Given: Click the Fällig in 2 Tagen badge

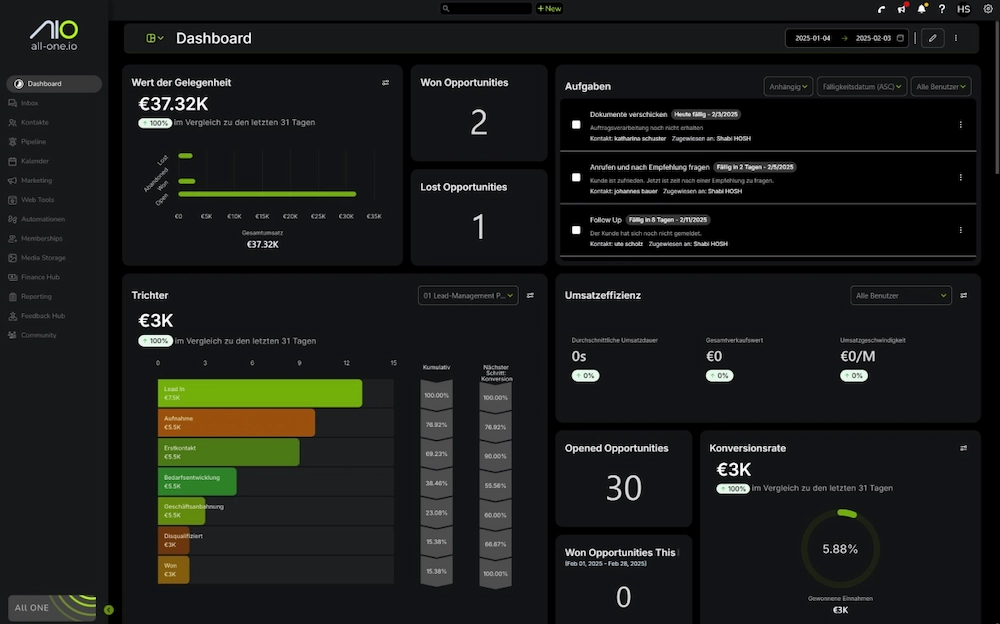Looking at the screenshot, I should 755,167.
